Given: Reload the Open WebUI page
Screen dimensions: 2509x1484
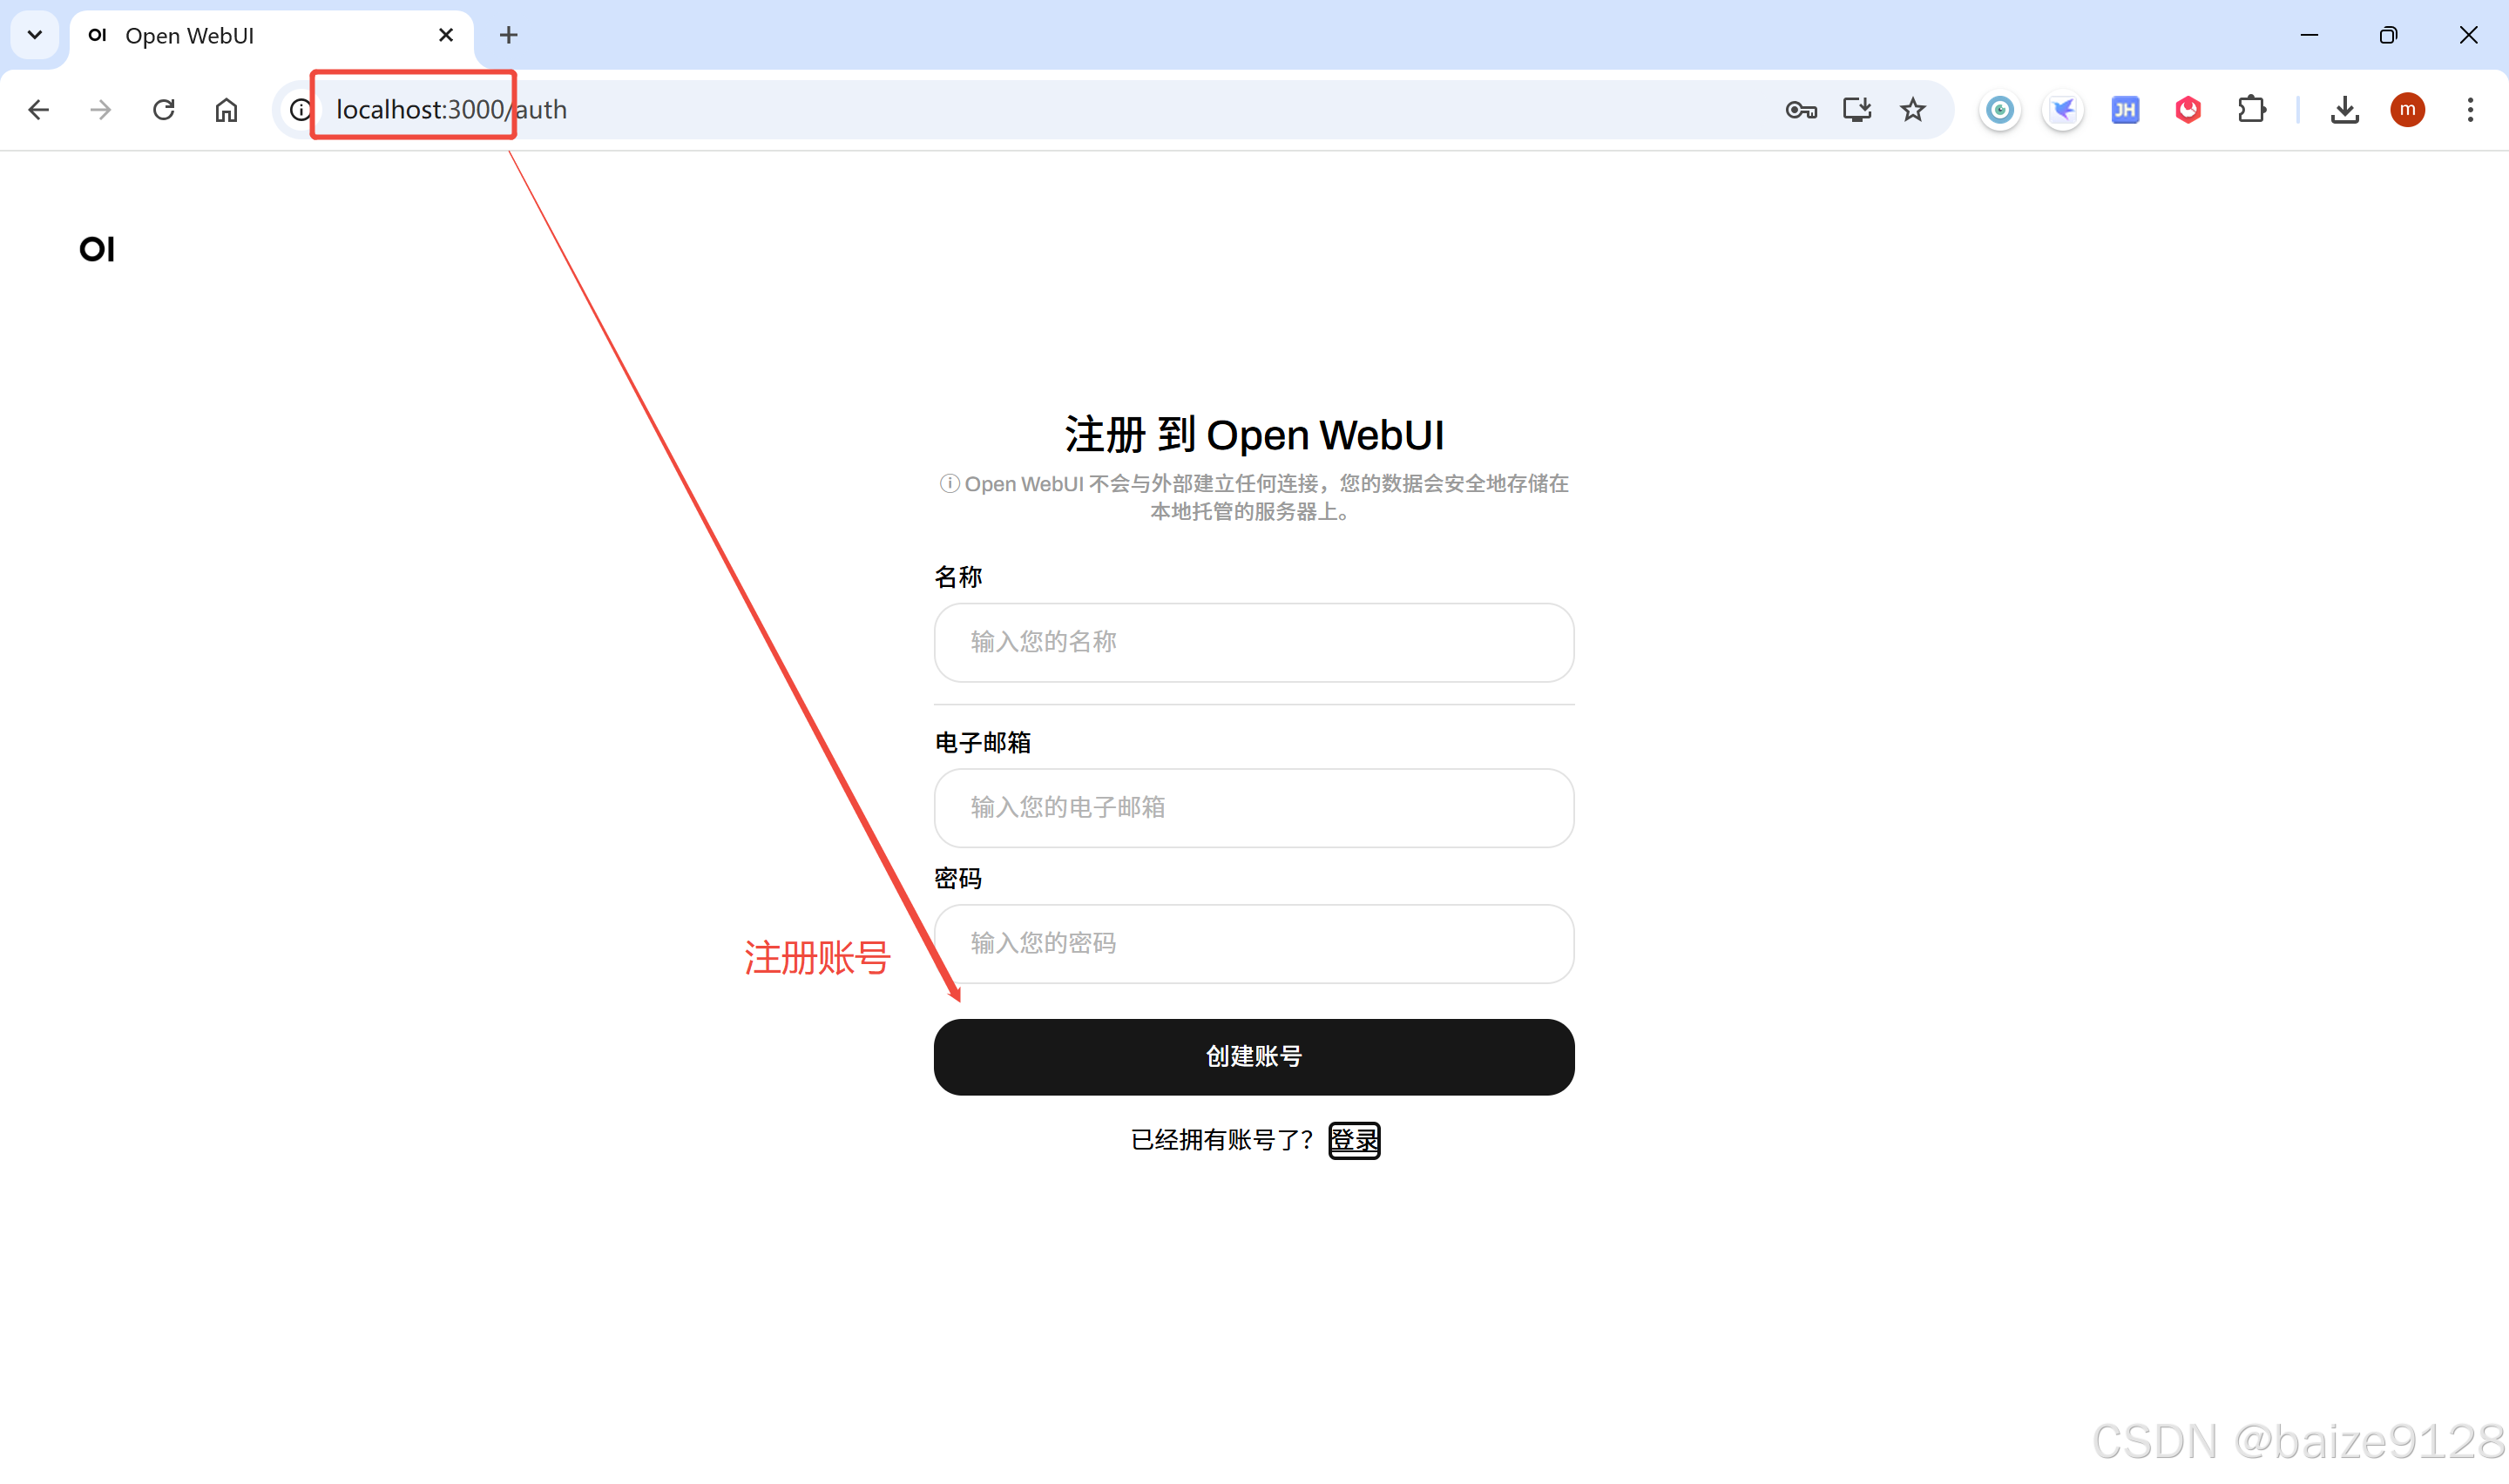Looking at the screenshot, I should [x=164, y=109].
